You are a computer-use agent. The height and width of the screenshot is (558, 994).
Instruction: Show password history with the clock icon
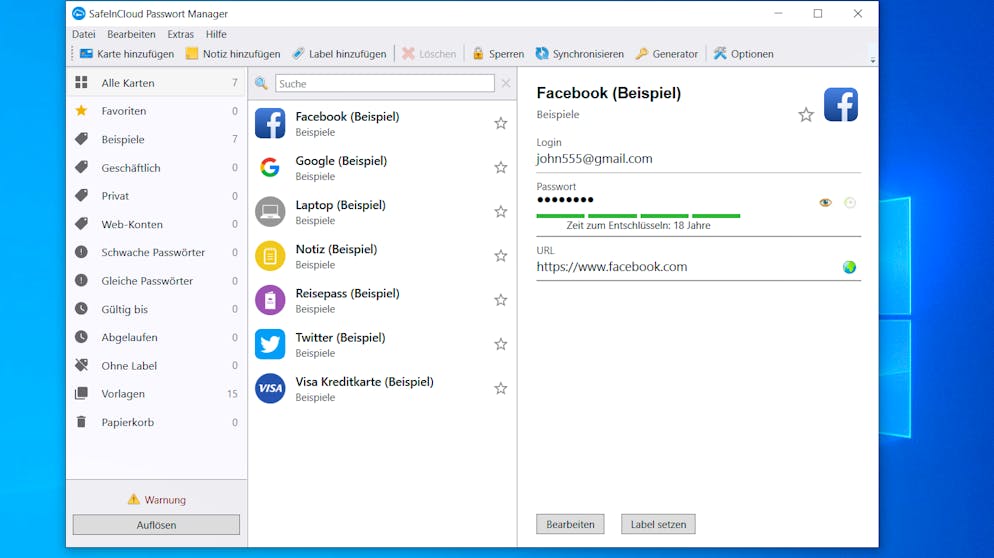850,203
